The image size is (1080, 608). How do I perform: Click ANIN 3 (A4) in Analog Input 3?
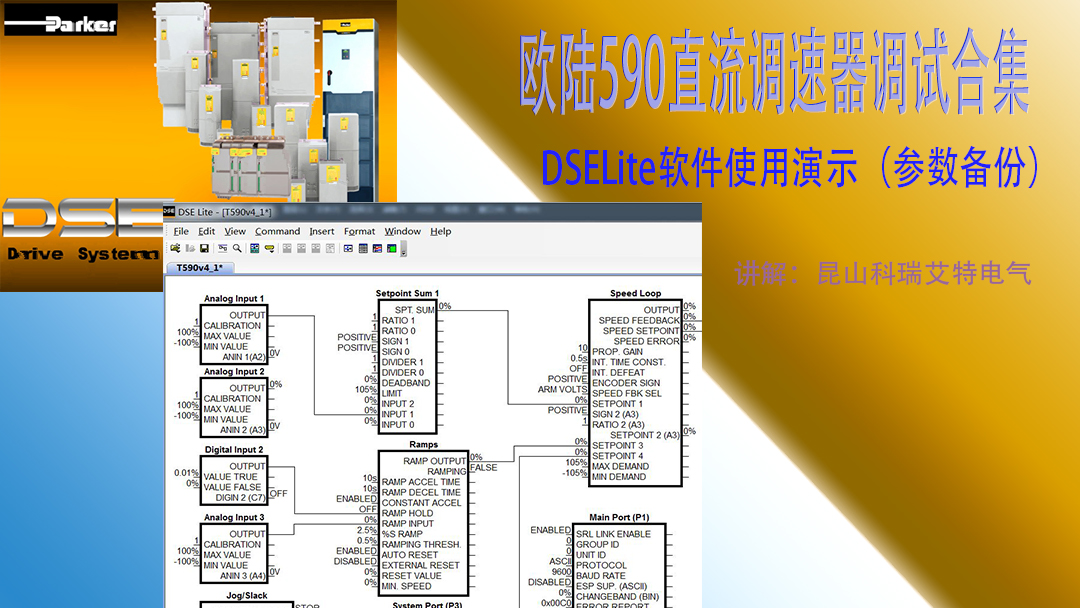tap(242, 576)
